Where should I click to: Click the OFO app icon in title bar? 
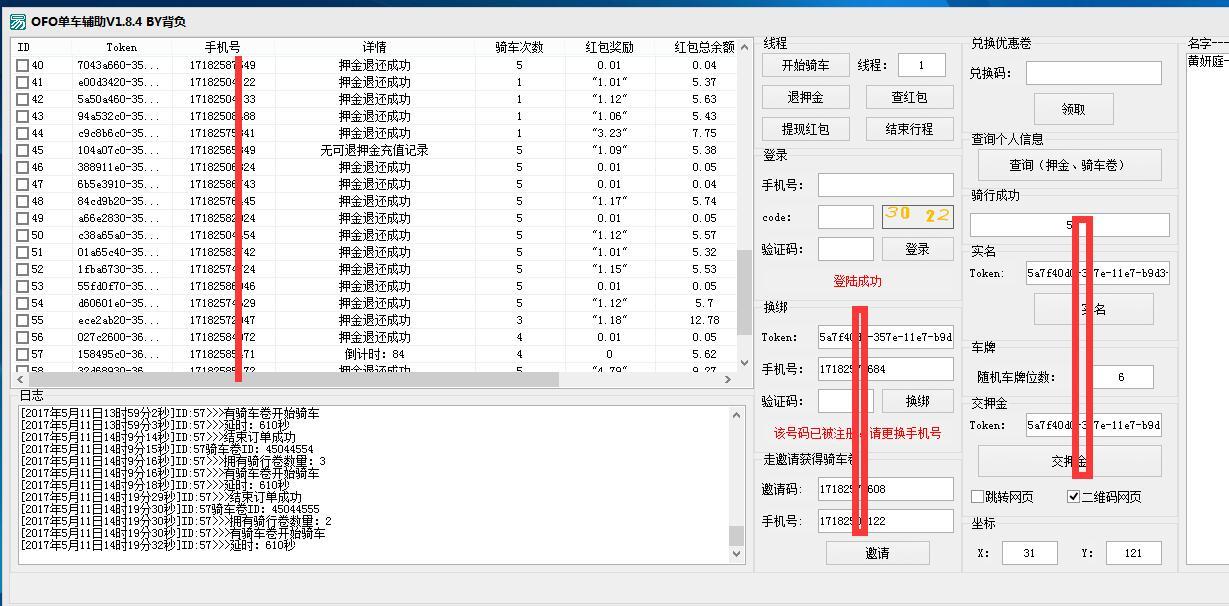(16, 21)
